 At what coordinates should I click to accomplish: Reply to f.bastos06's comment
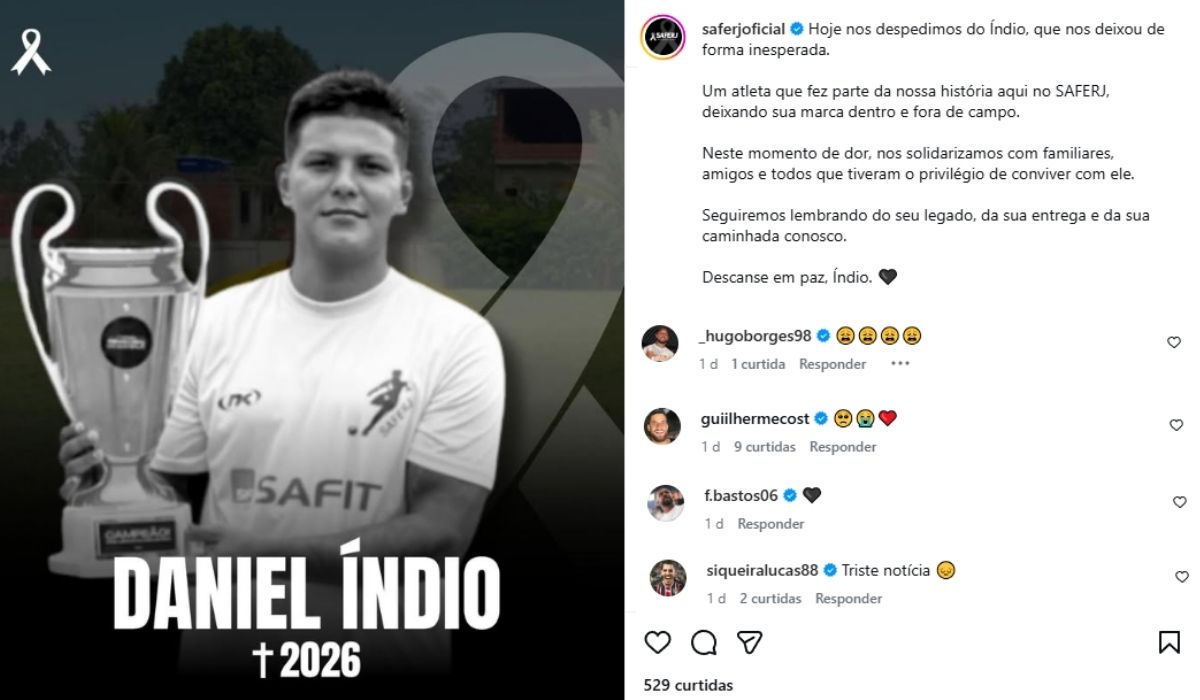pos(771,524)
